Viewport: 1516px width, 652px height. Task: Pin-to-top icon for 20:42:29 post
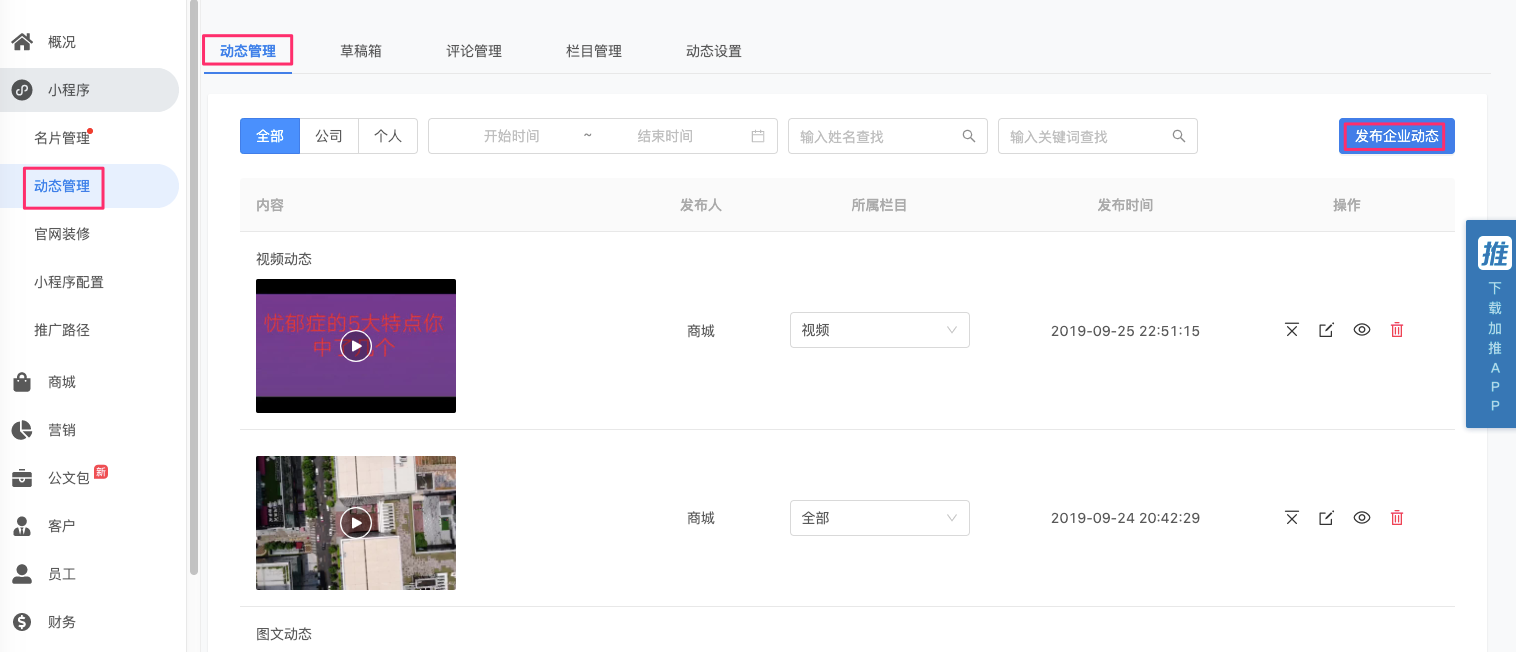tap(1292, 518)
